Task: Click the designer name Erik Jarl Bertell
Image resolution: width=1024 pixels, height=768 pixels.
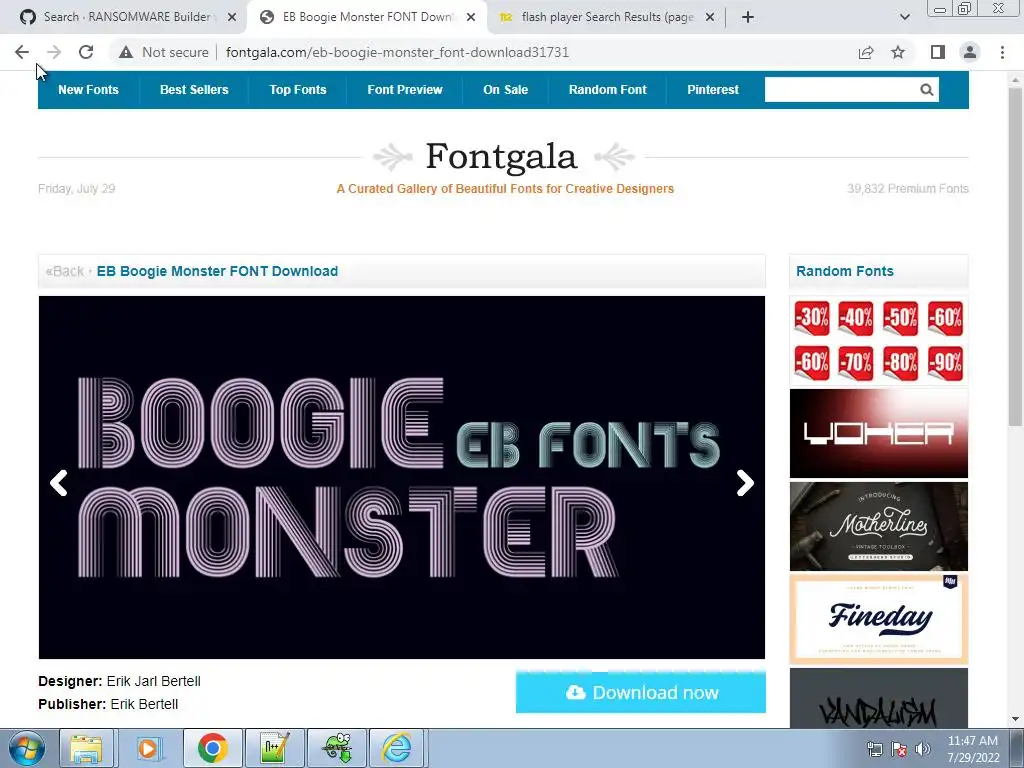Action: [153, 681]
